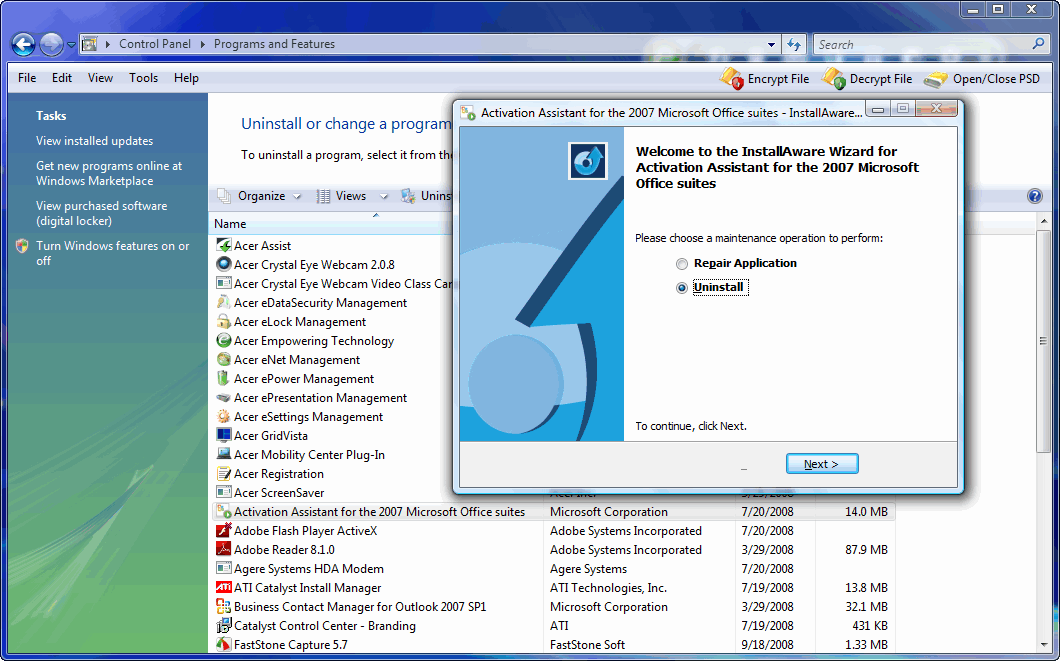Click the Encrypt File toolbar button
Image resolution: width=1060 pixels, height=661 pixels.
click(765, 78)
